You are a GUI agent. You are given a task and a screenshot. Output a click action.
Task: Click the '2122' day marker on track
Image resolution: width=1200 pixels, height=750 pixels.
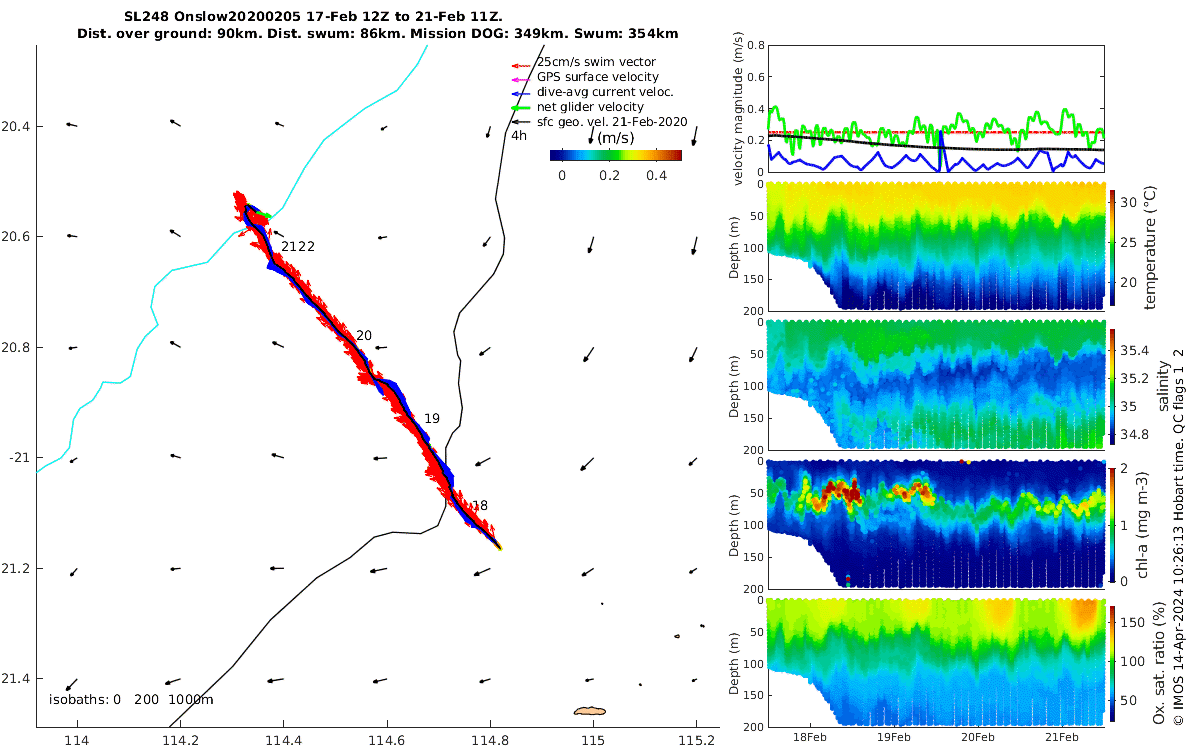(x=298, y=247)
